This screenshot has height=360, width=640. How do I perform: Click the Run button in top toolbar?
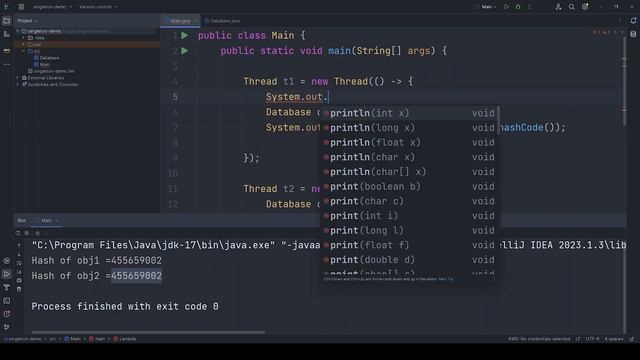pyautogui.click(x=507, y=7)
